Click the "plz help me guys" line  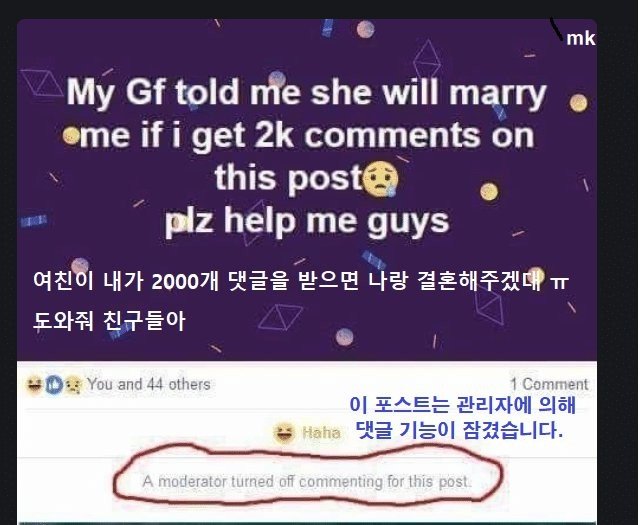(x=307, y=222)
